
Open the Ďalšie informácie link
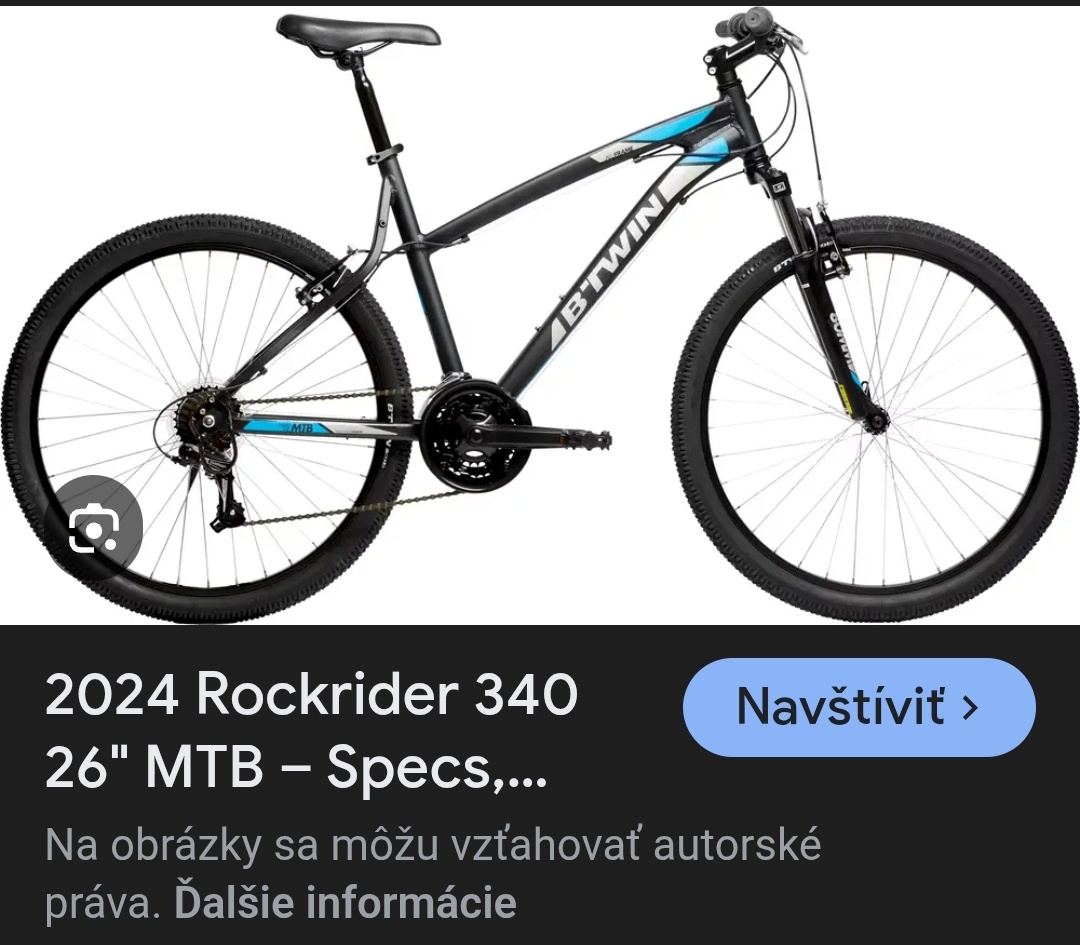345,902
